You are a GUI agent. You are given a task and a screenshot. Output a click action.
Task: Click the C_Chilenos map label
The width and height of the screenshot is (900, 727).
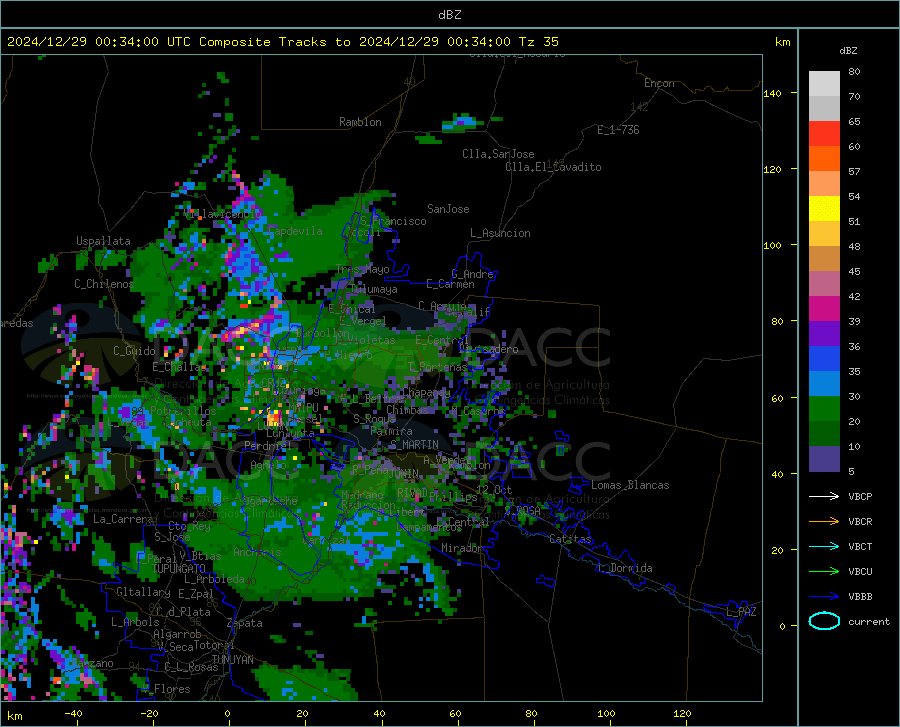click(x=104, y=284)
